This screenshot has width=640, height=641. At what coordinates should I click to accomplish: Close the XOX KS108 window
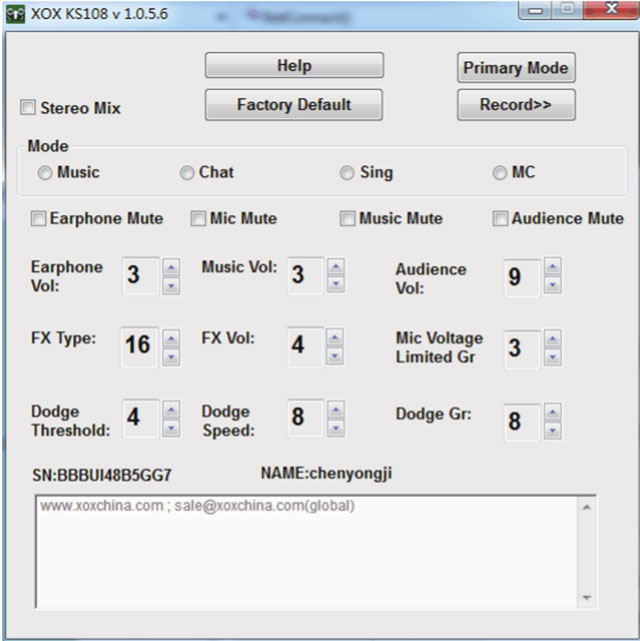coord(611,9)
